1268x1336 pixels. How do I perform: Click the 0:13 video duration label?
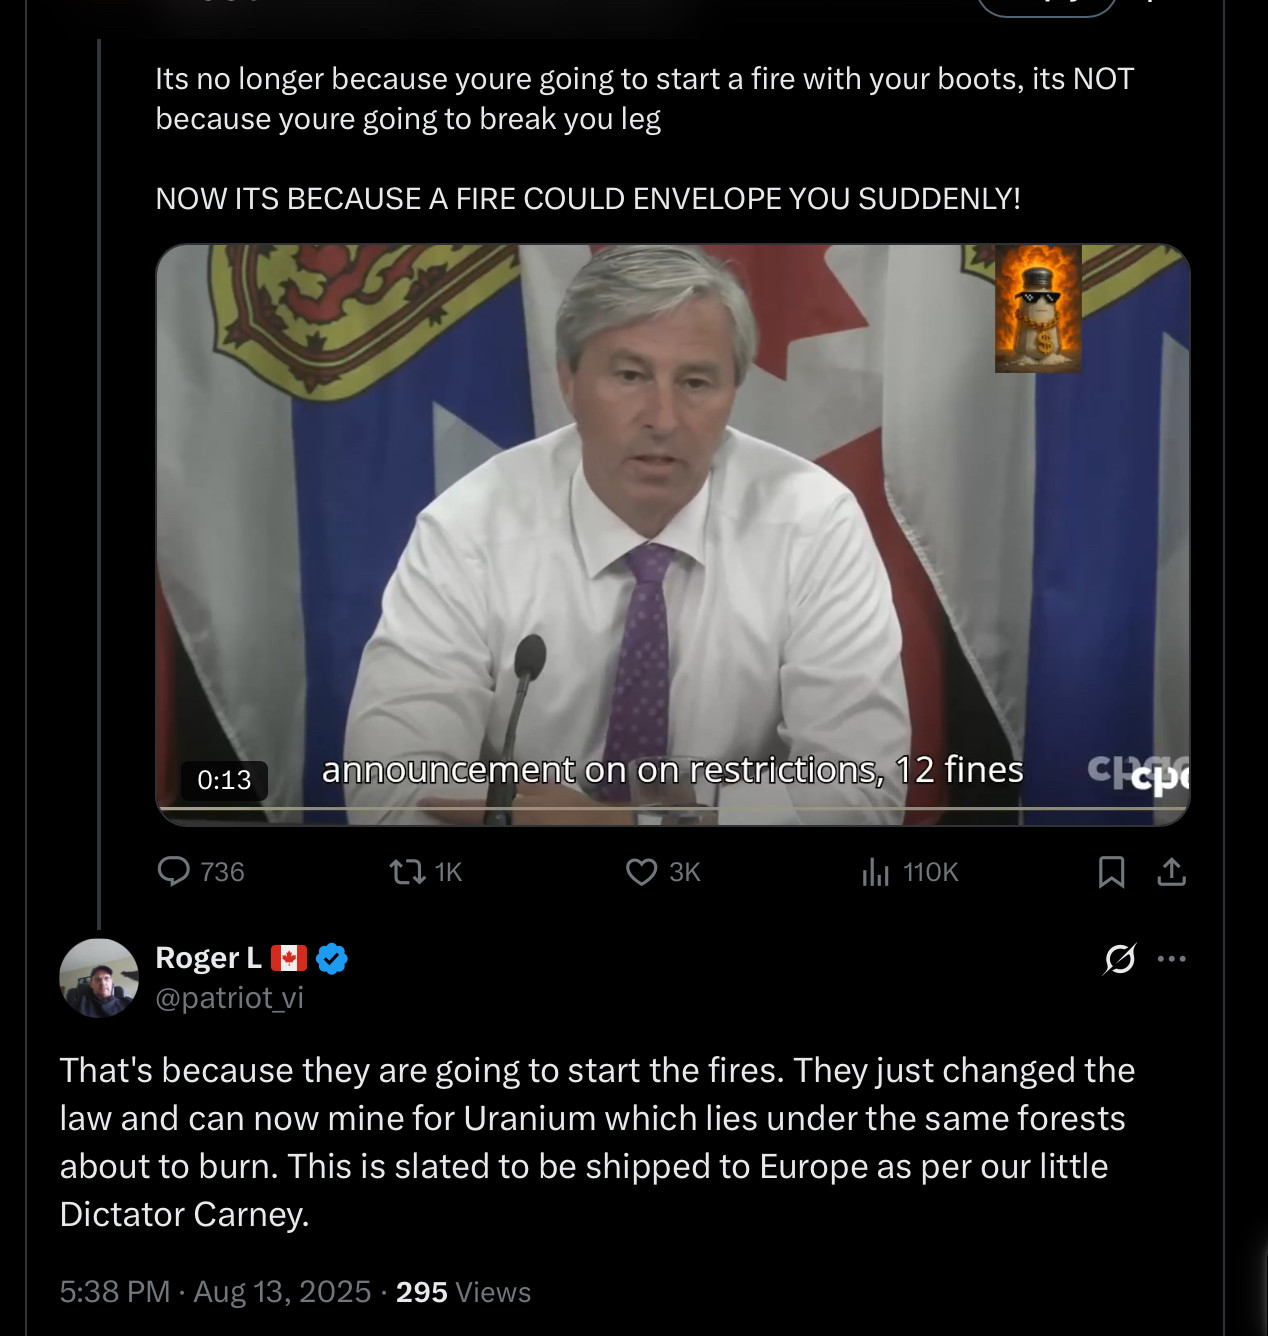coord(224,780)
